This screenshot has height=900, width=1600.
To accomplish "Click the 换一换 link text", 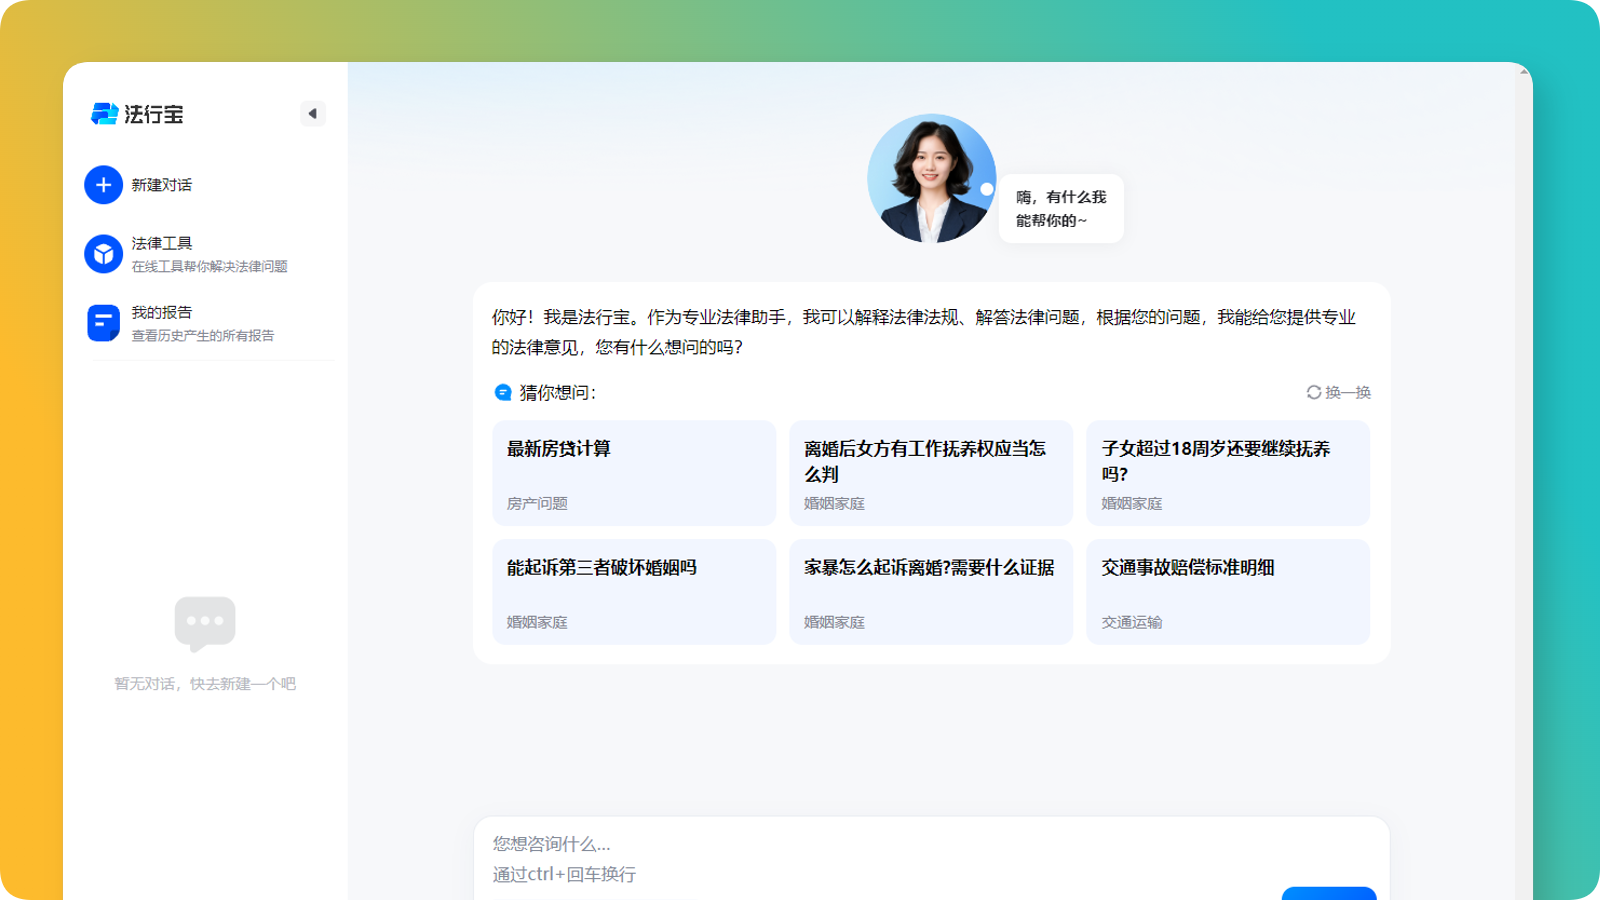I will pyautogui.click(x=1348, y=392).
